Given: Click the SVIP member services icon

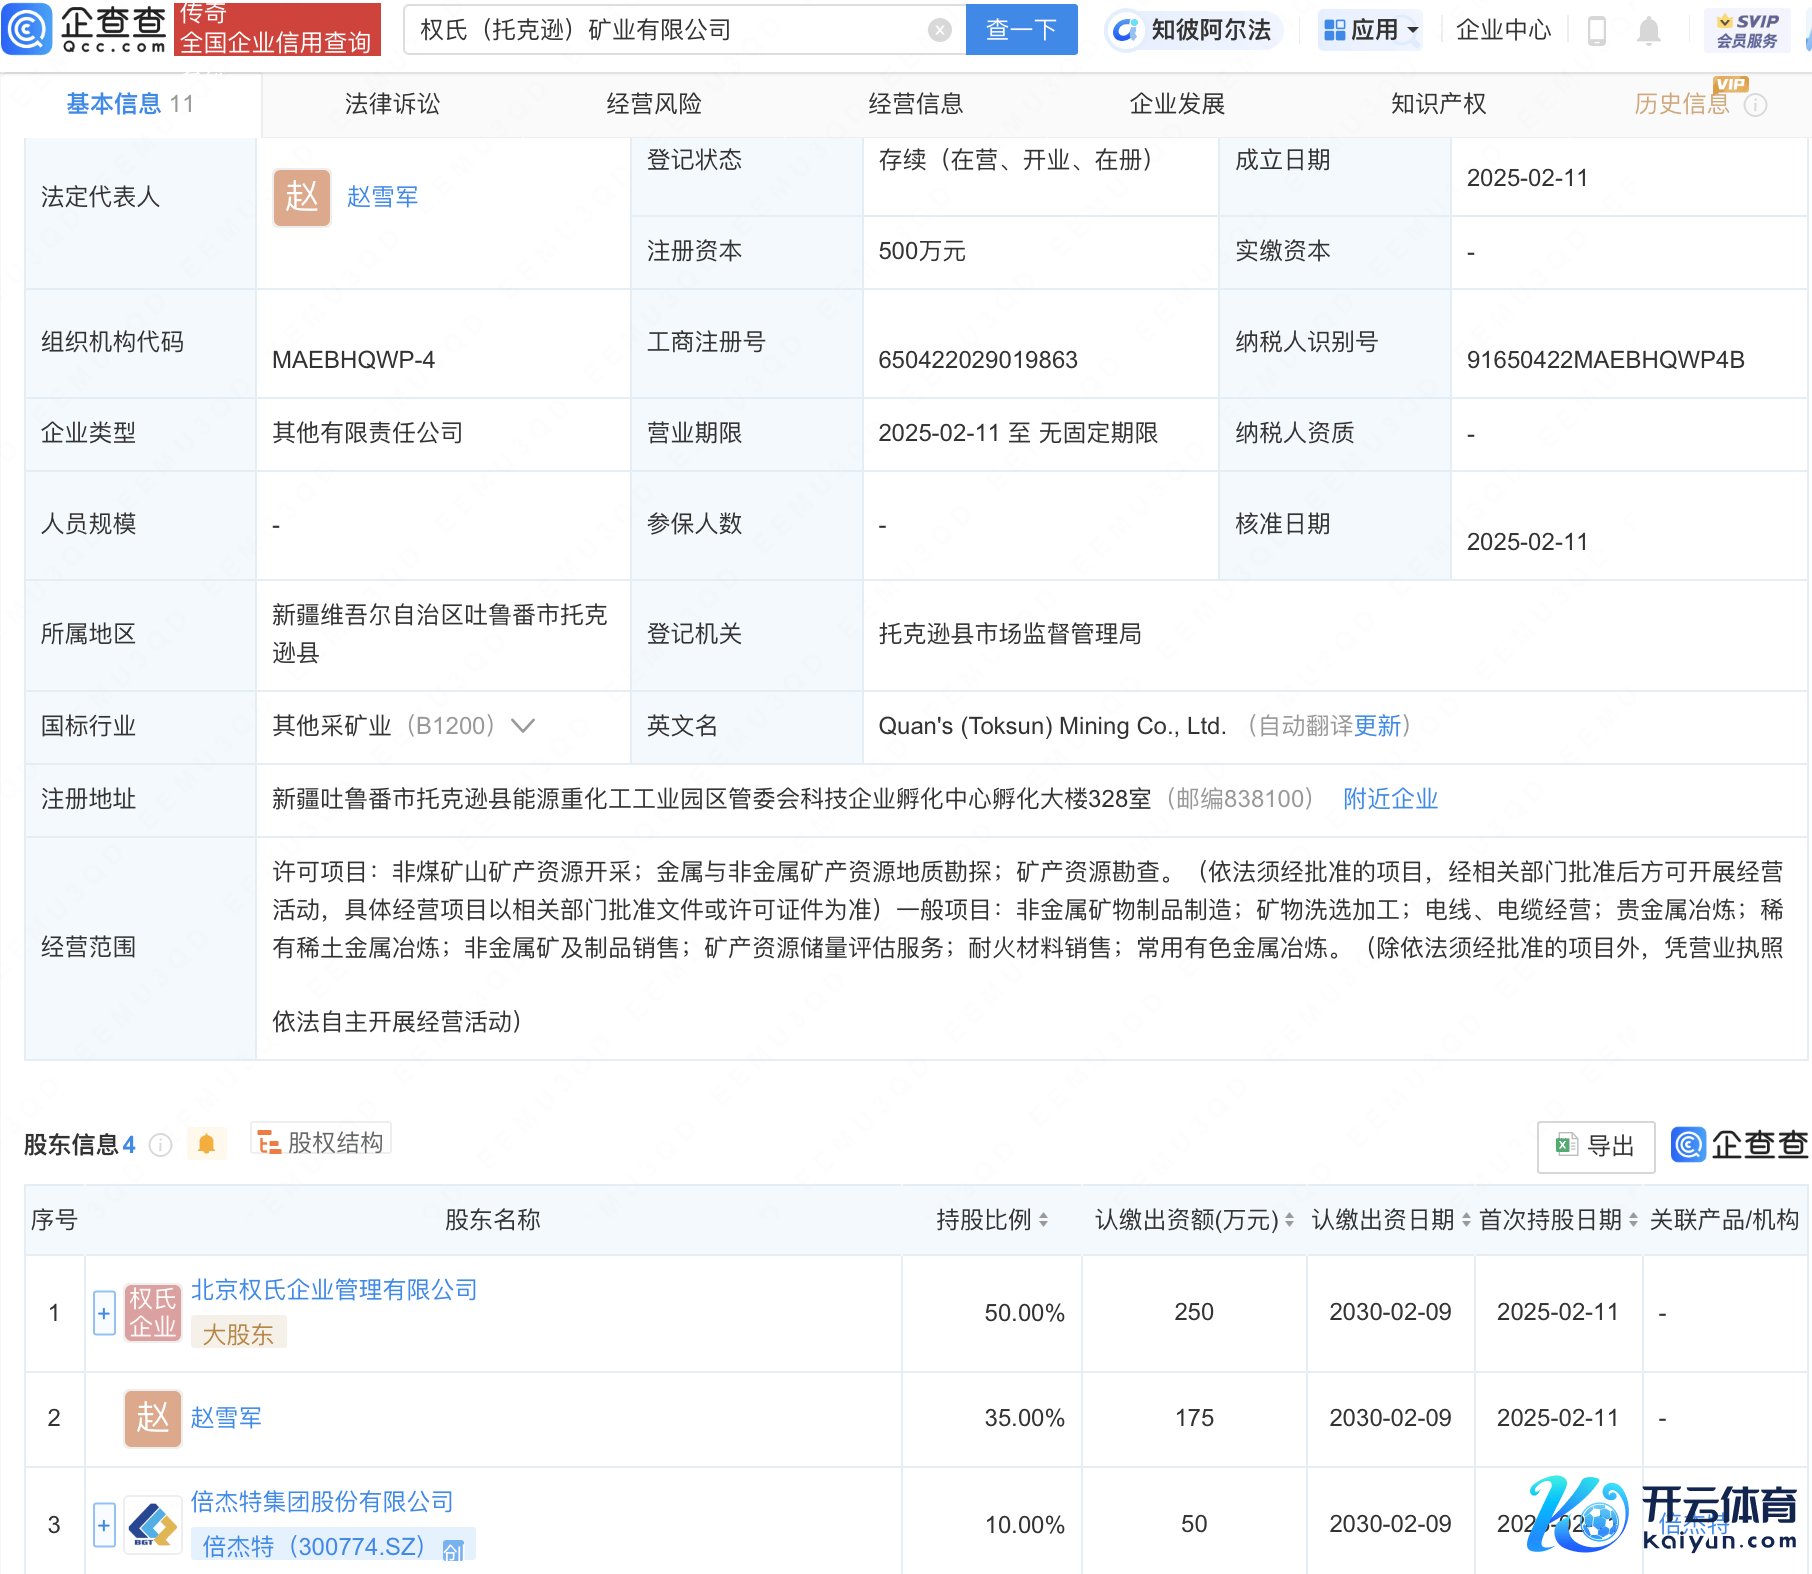Looking at the screenshot, I should [x=1746, y=30].
